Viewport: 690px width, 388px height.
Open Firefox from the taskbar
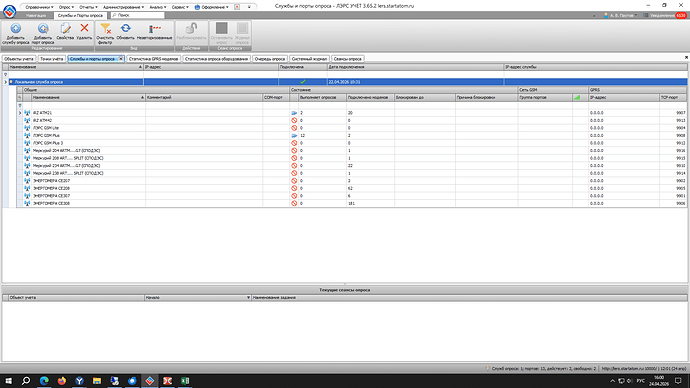click(x=62, y=381)
